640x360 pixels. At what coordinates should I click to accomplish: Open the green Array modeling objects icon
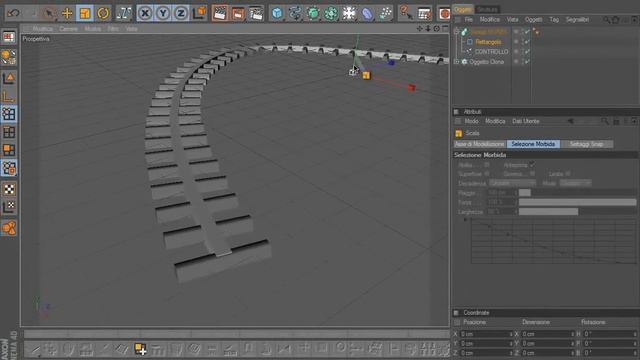click(331, 13)
